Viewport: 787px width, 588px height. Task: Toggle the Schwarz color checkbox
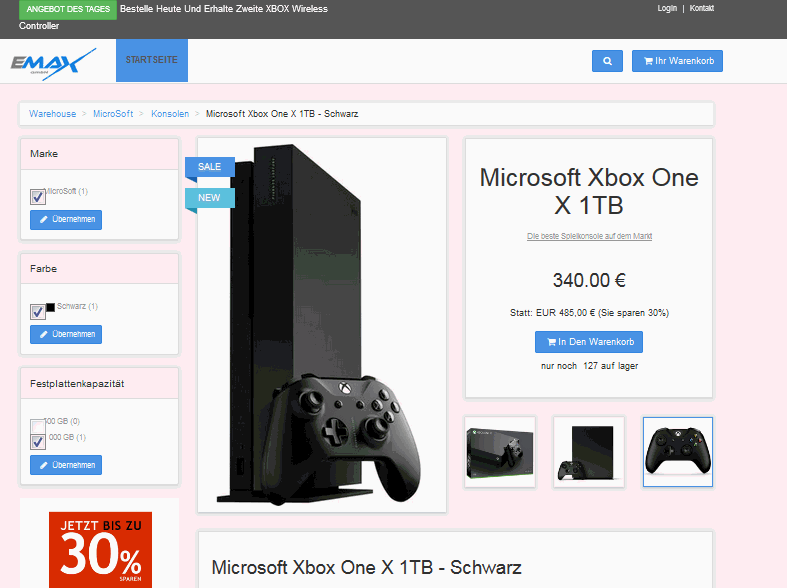pos(38,312)
